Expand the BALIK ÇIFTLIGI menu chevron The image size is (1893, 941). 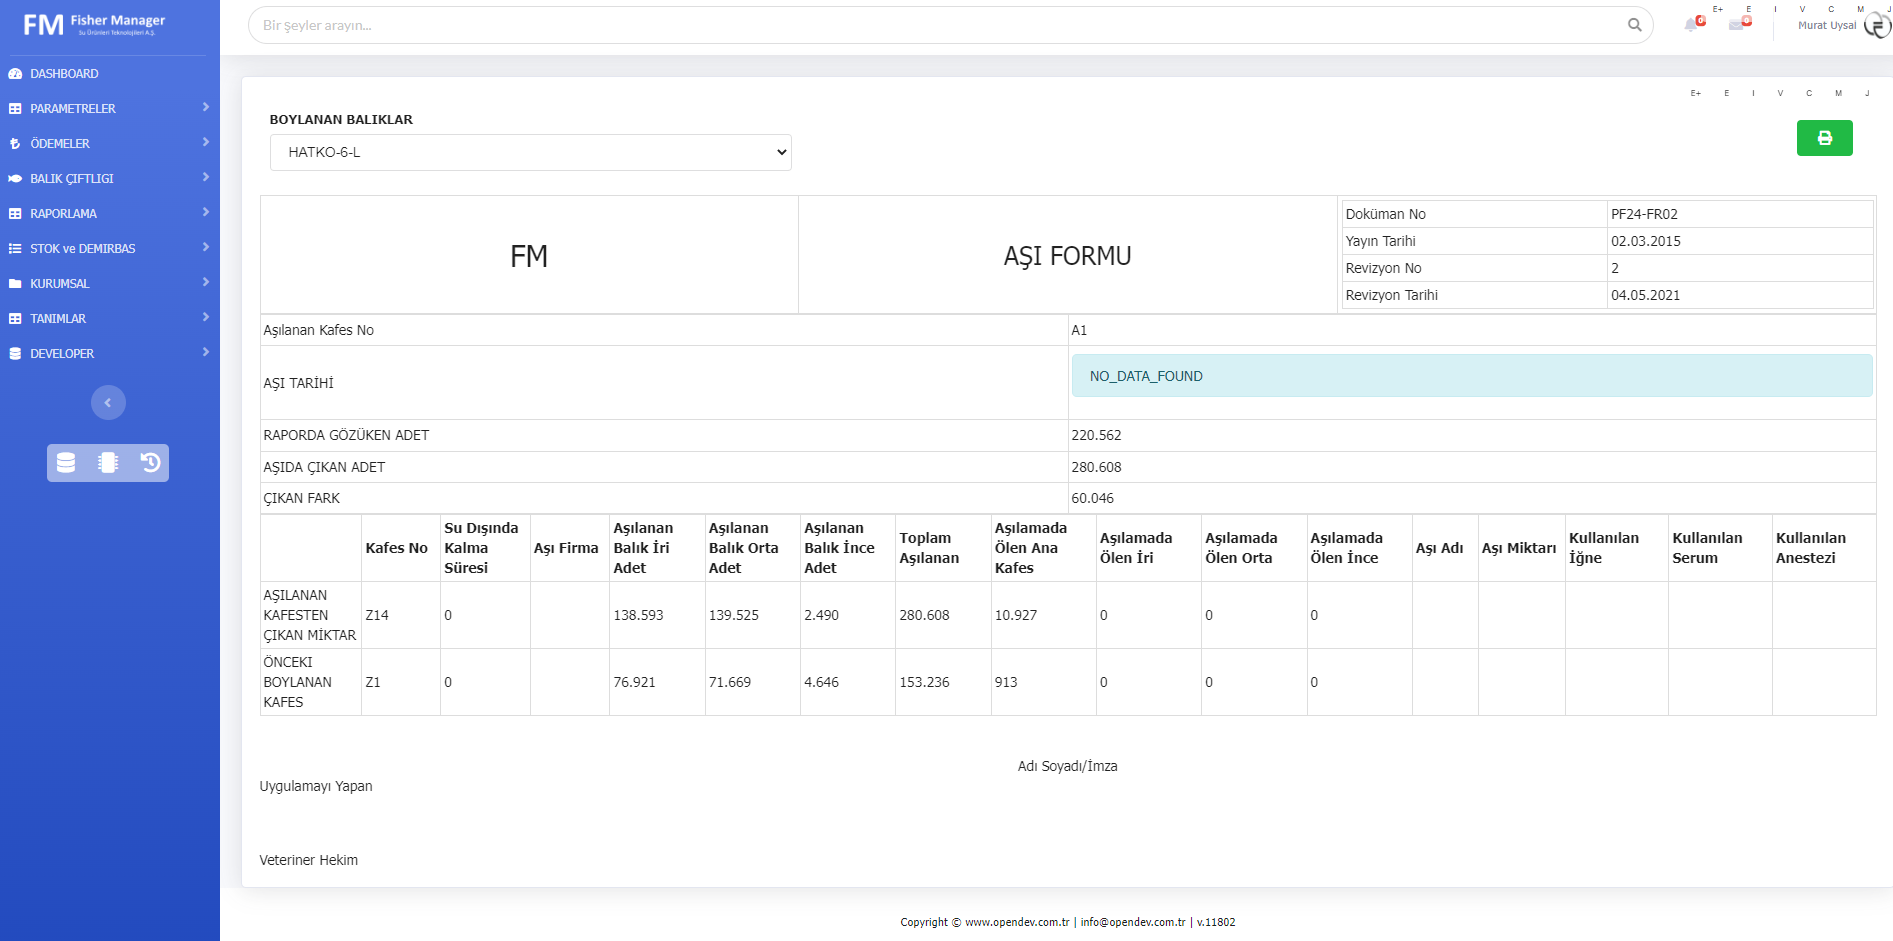tap(206, 177)
